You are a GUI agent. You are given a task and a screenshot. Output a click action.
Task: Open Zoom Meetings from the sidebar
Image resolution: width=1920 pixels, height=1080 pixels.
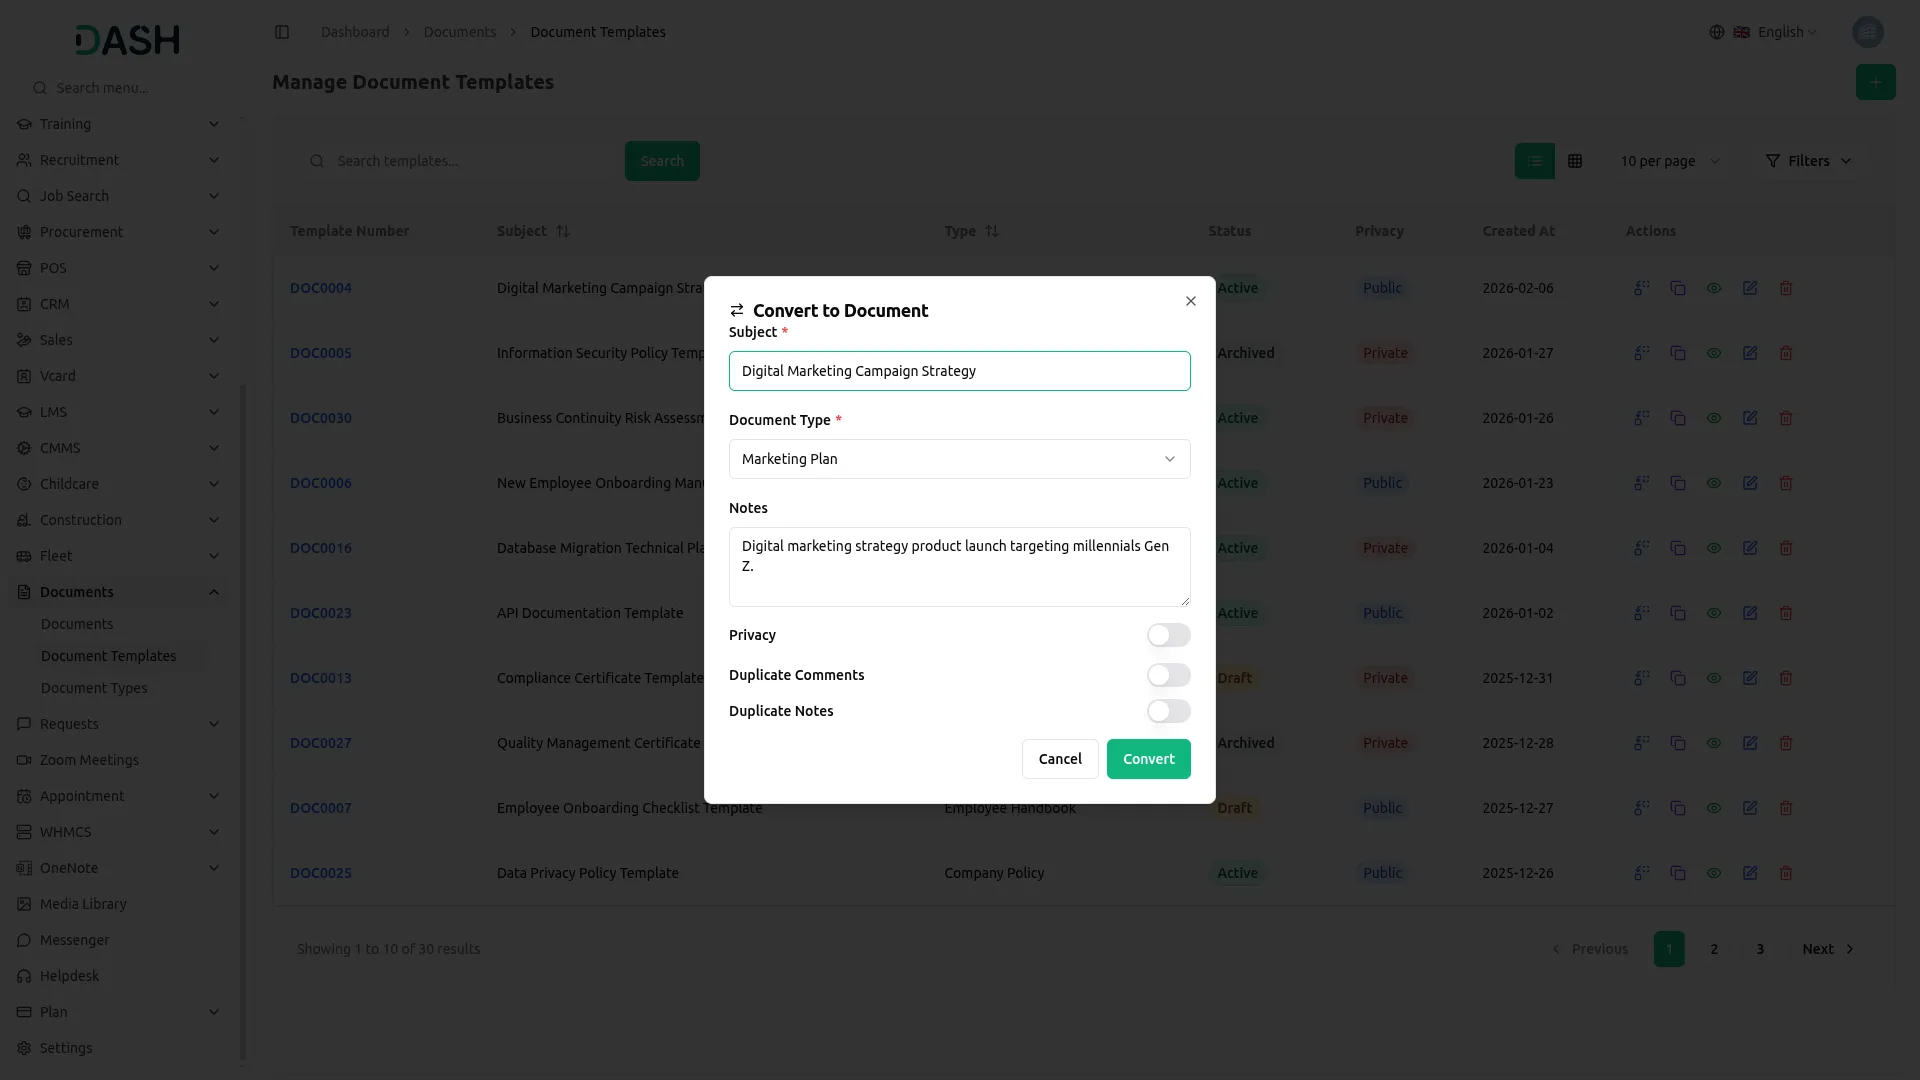click(x=89, y=760)
